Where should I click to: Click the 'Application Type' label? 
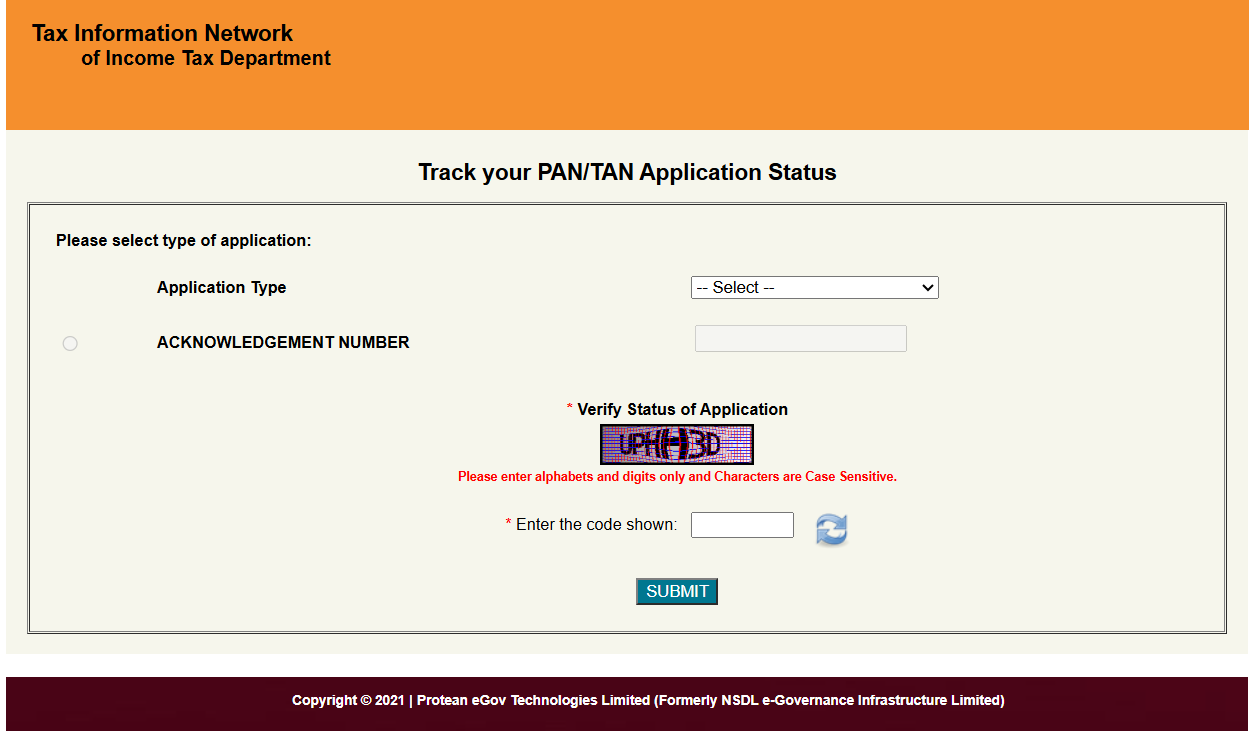coord(222,287)
